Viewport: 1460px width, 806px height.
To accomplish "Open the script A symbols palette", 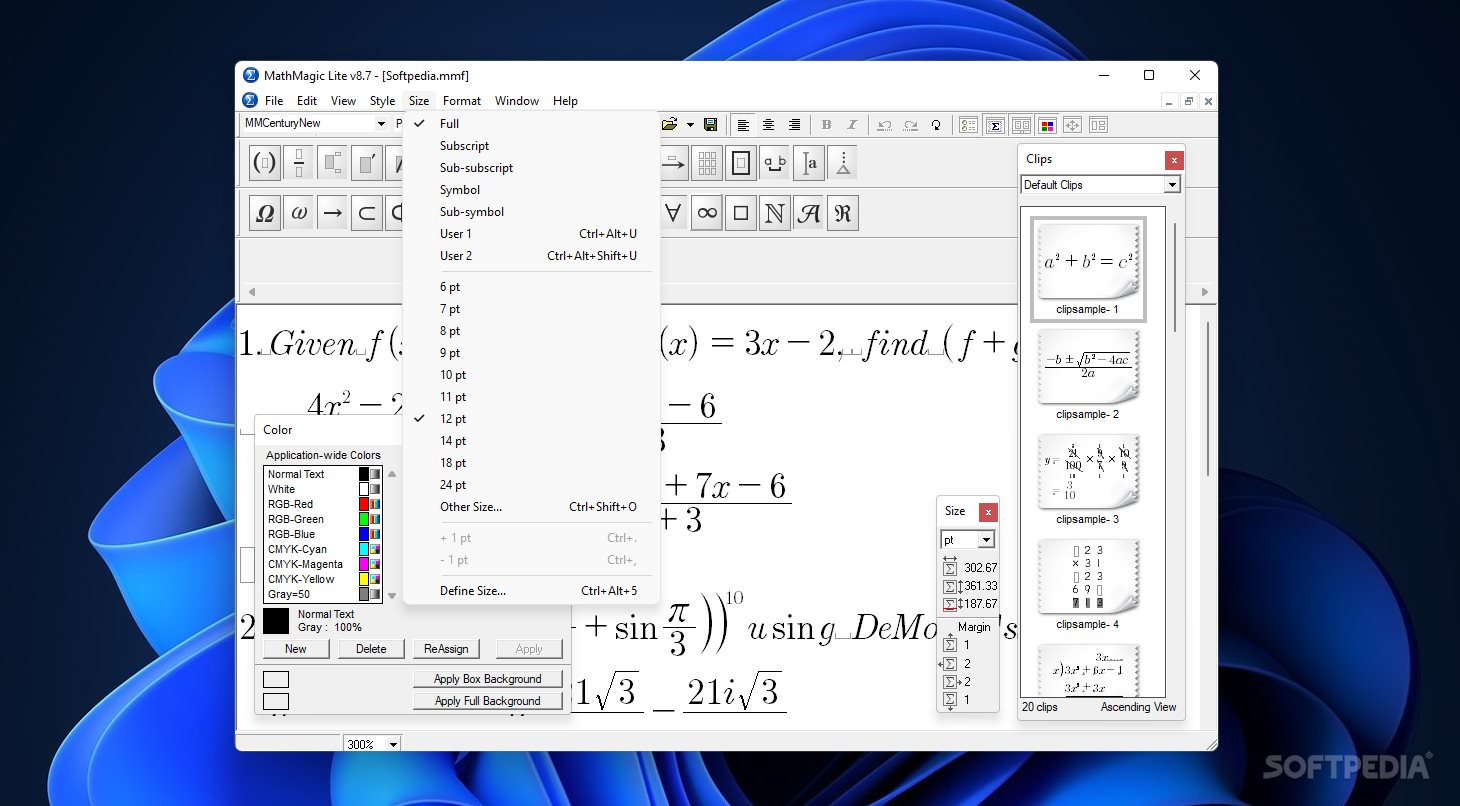I will pos(809,213).
